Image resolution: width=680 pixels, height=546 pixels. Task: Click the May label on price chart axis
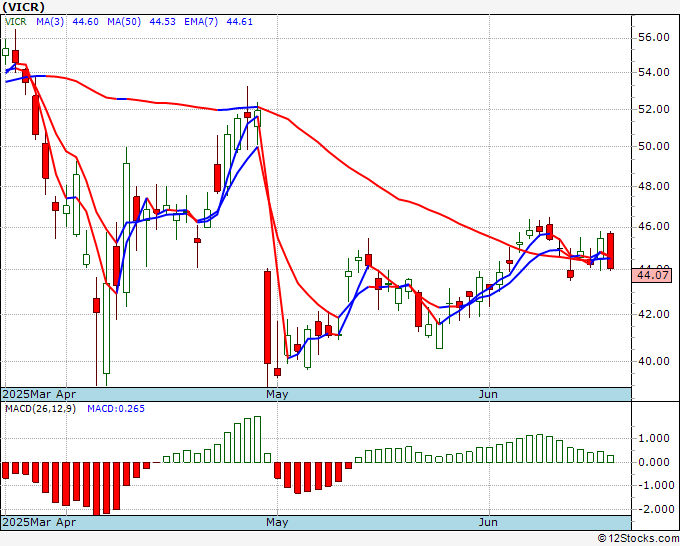coord(277,394)
